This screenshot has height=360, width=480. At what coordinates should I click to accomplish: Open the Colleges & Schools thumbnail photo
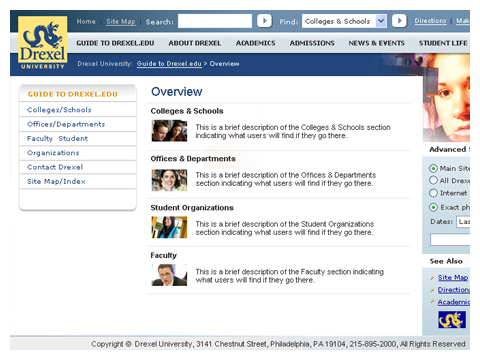click(169, 131)
